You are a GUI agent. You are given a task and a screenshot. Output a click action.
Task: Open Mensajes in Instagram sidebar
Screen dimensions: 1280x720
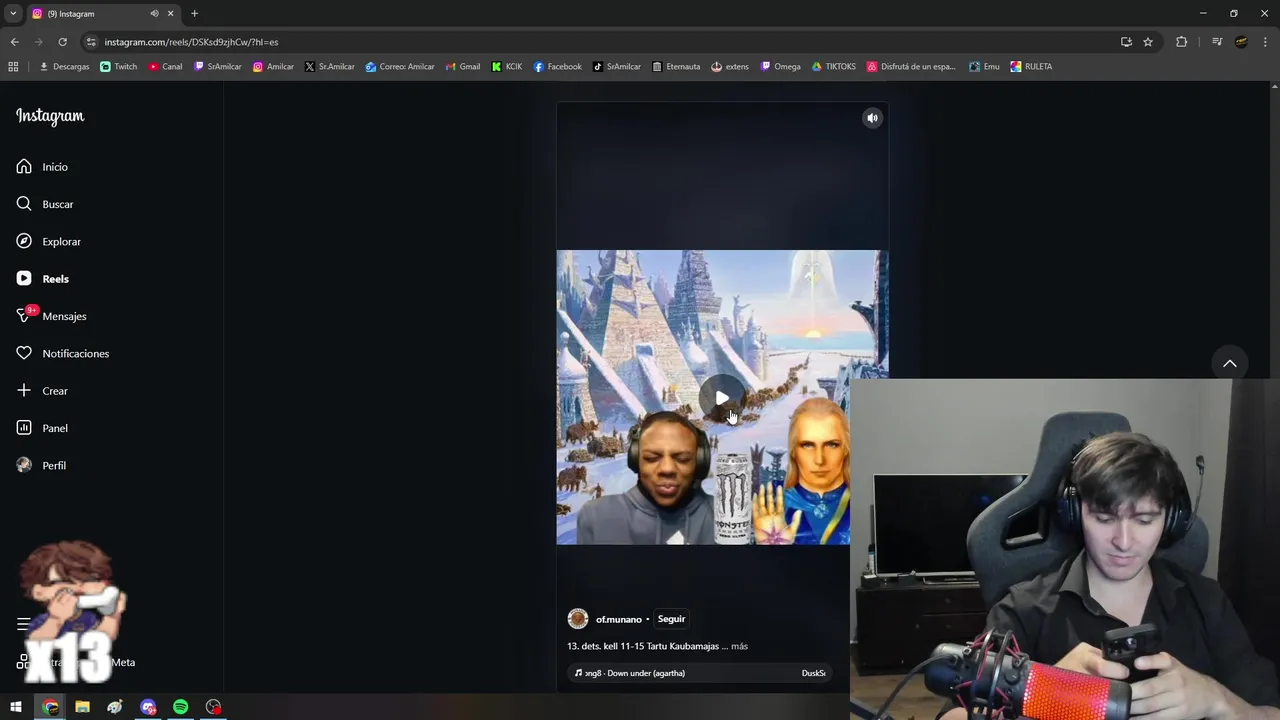[51, 316]
